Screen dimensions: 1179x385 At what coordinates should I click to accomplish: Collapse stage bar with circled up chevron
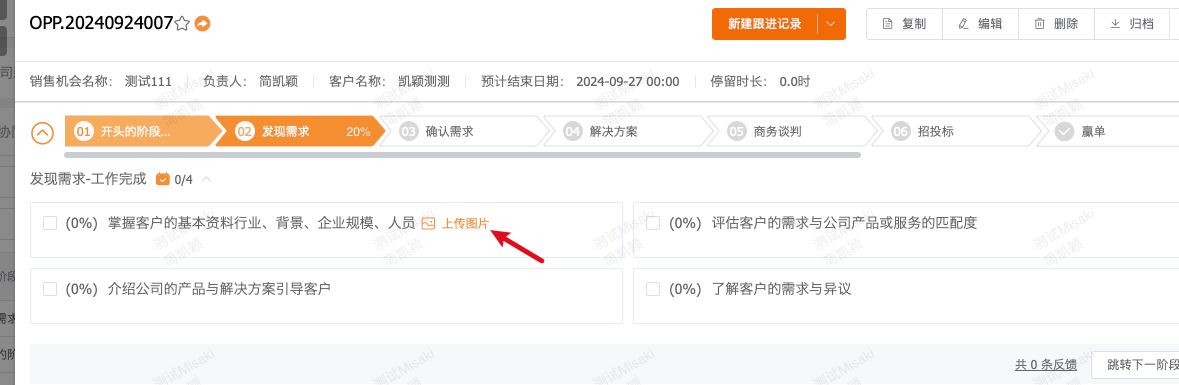[43, 132]
